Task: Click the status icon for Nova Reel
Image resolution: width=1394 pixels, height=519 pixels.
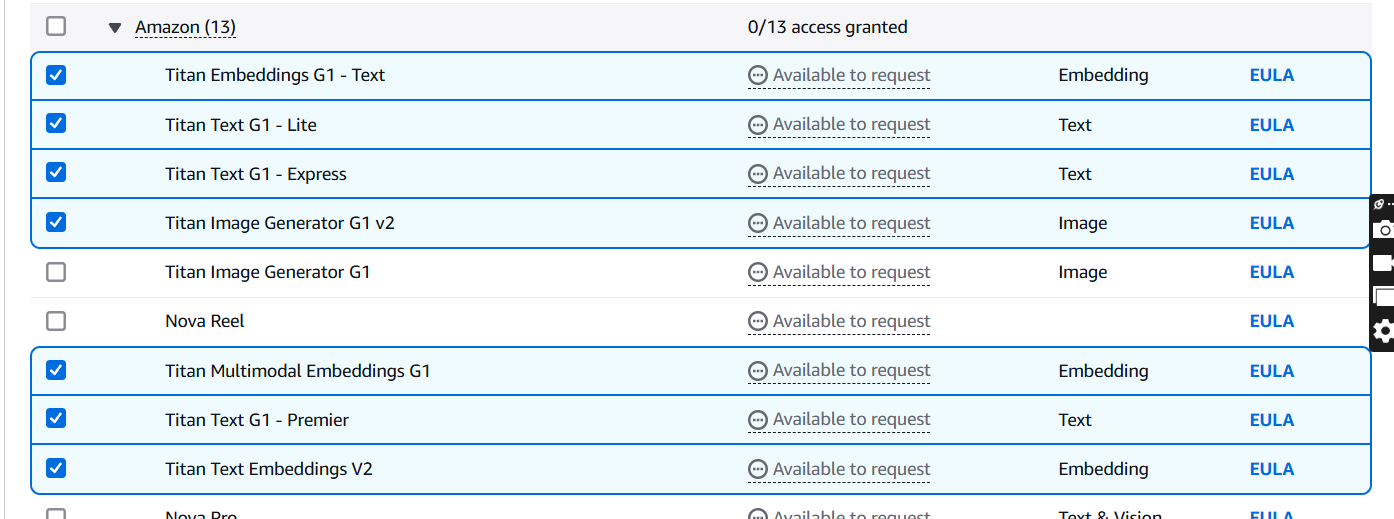Action: [758, 321]
